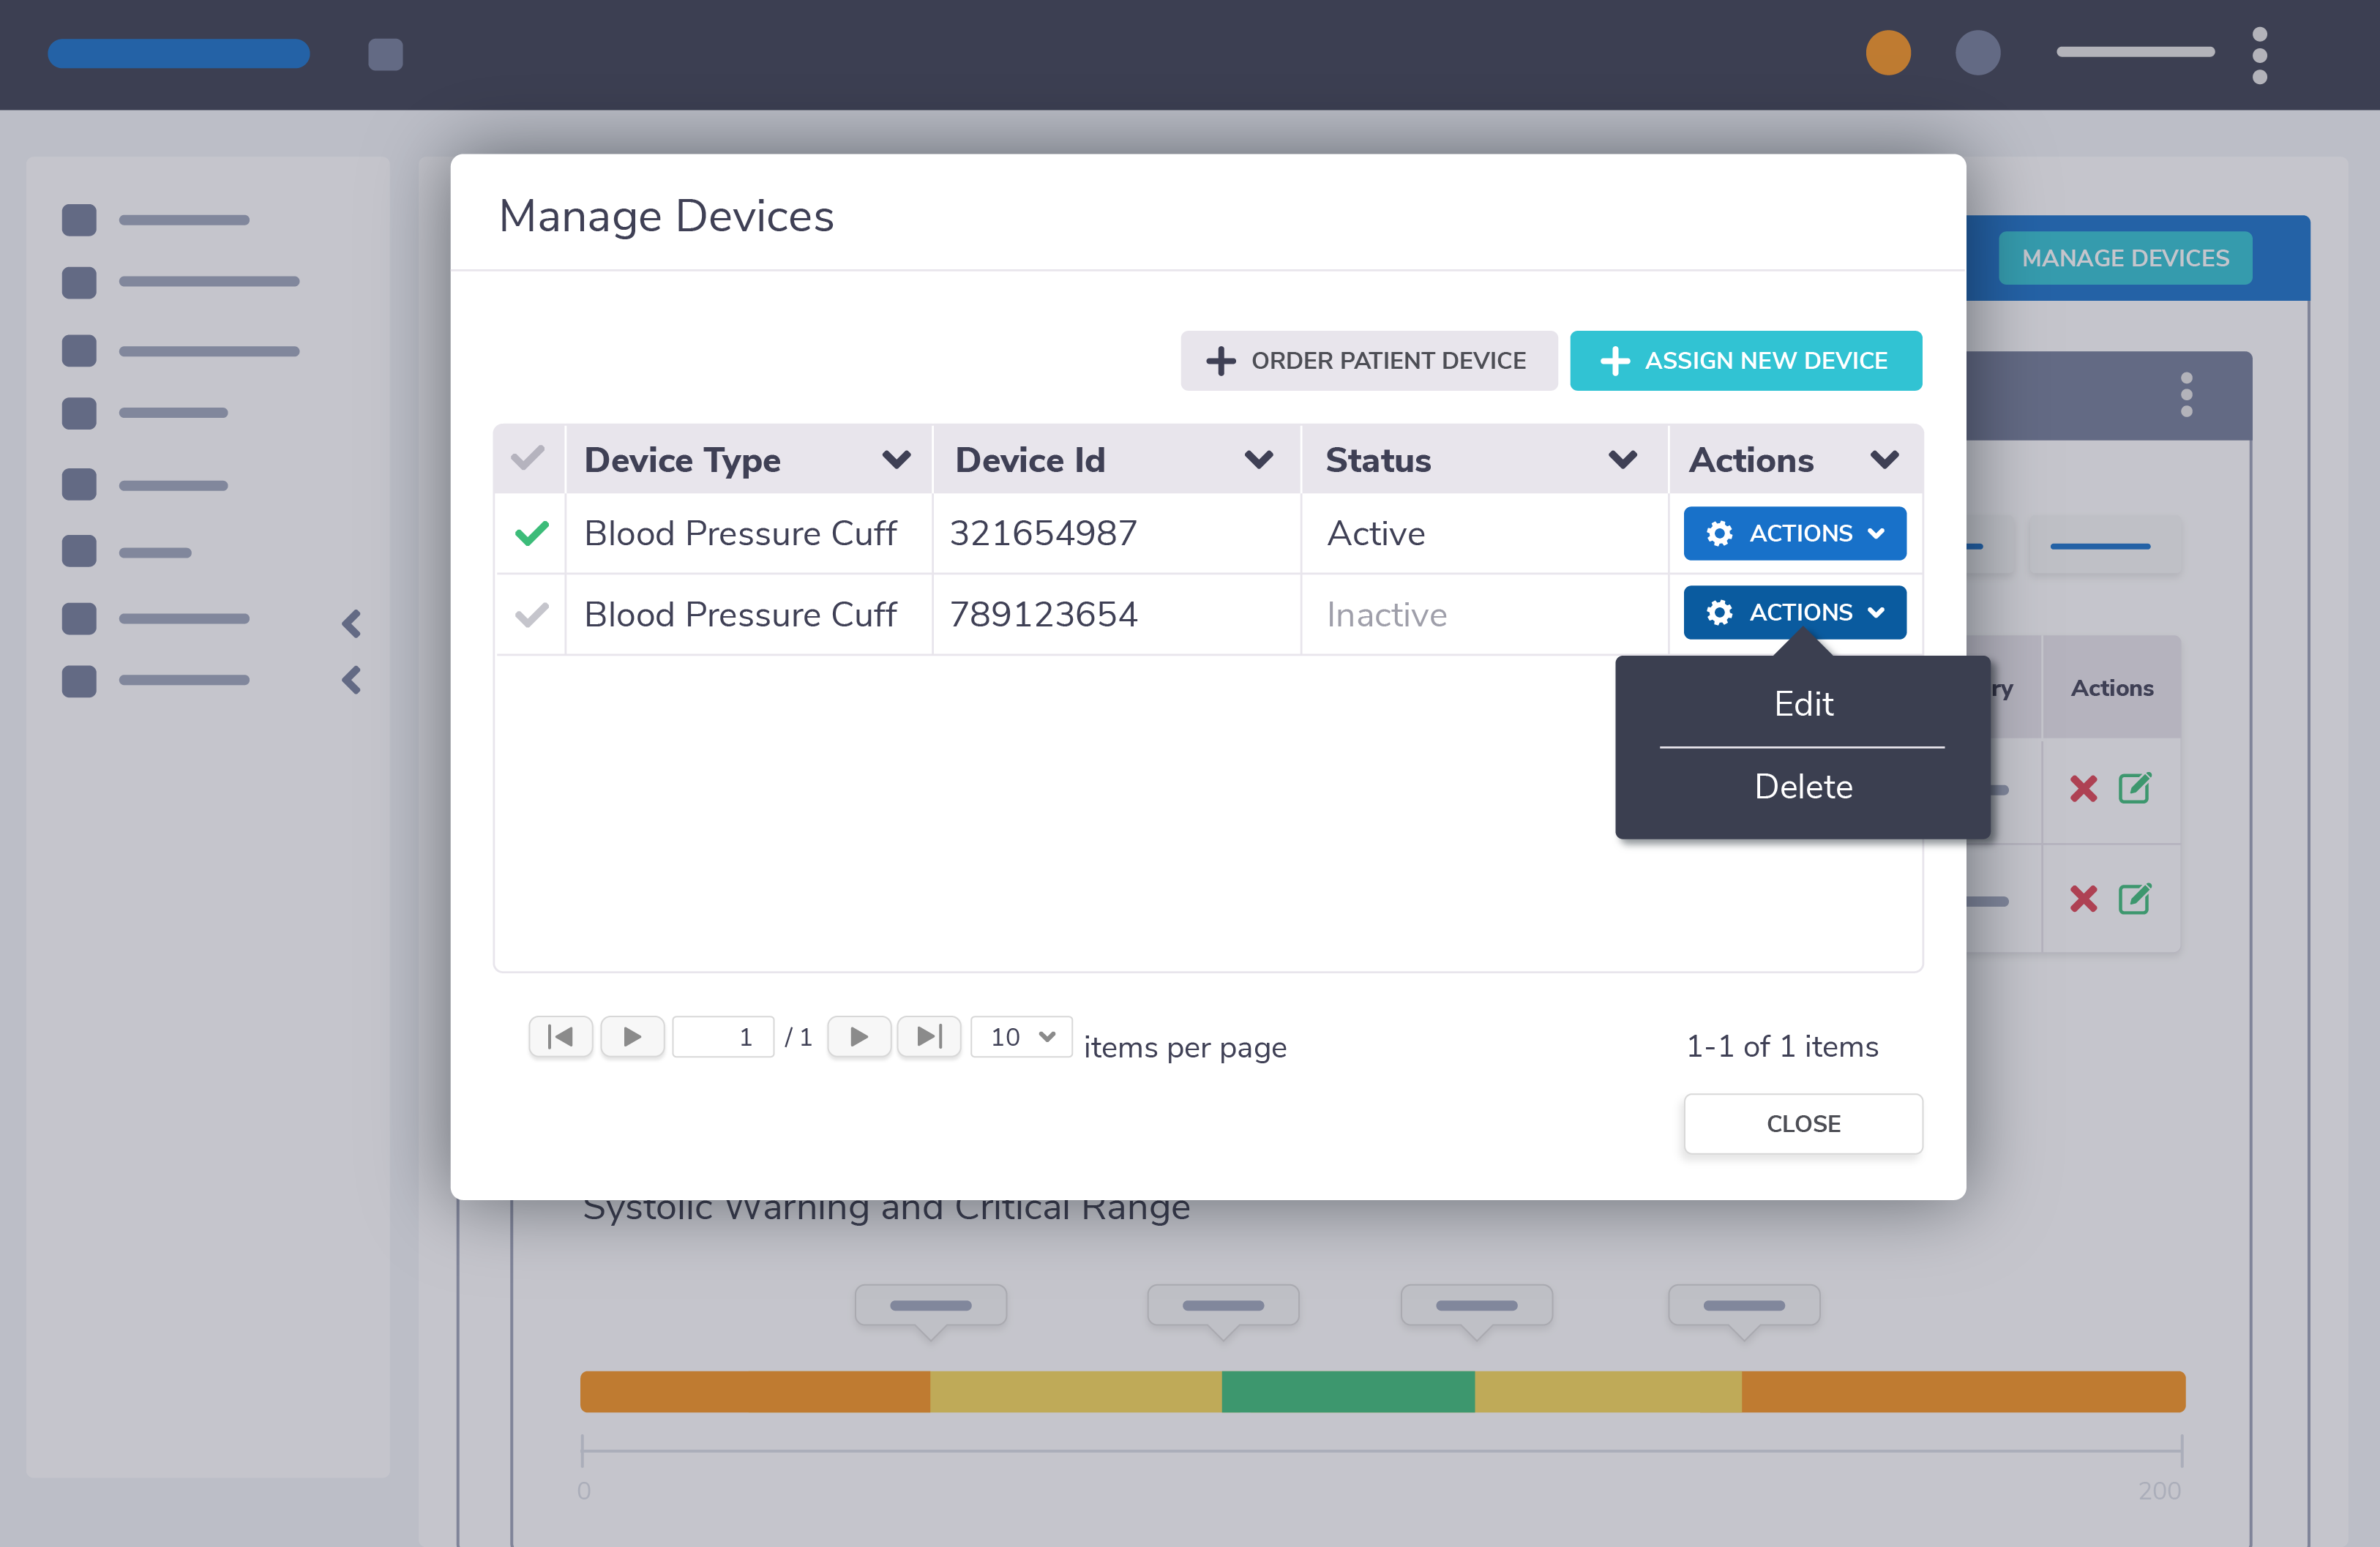Click red X delete icon in background table
Screen dimensions: 2380x1547
pyautogui.click(x=2083, y=789)
